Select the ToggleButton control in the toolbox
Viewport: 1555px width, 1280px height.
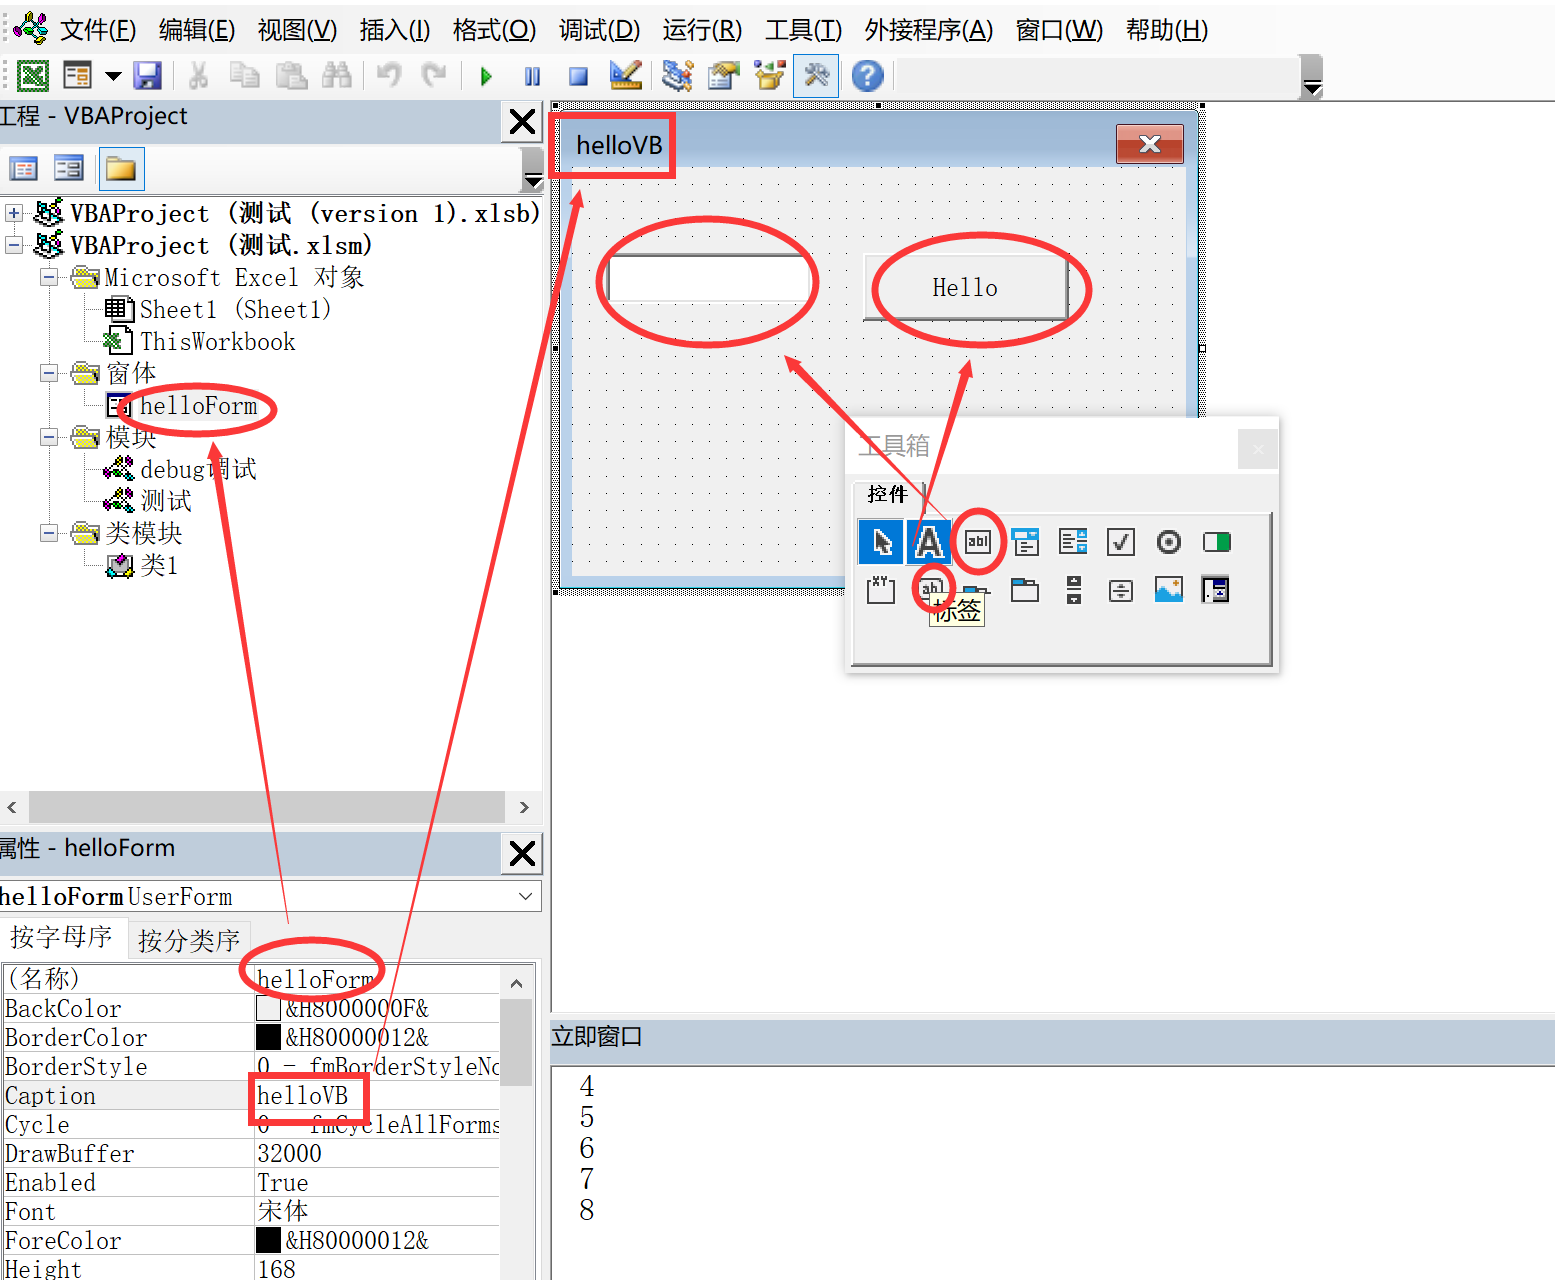(x=1217, y=541)
